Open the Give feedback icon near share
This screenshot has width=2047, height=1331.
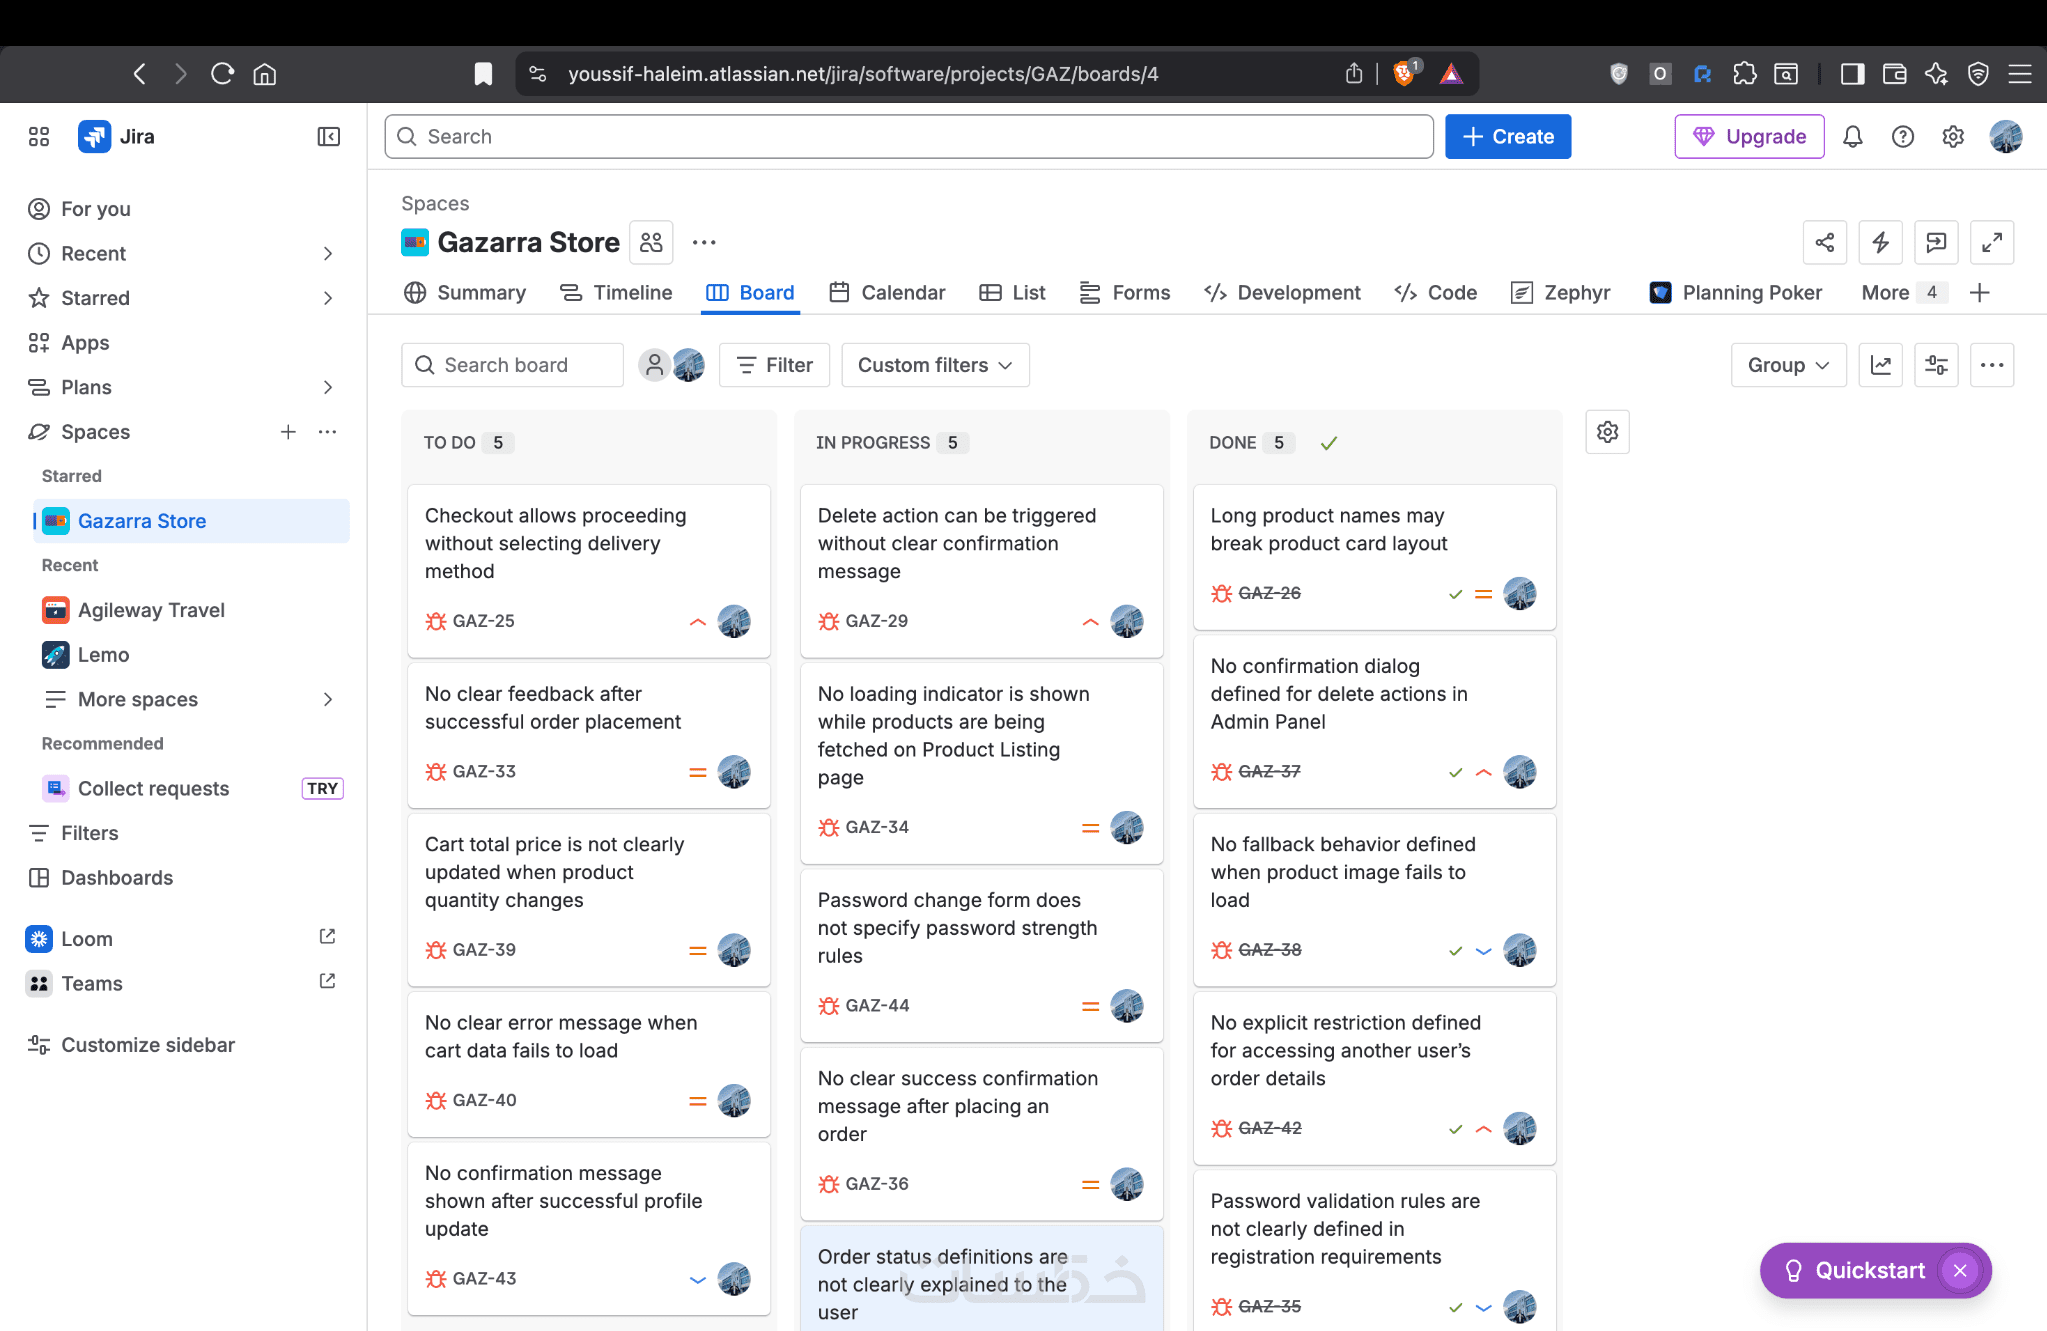pyautogui.click(x=1936, y=242)
